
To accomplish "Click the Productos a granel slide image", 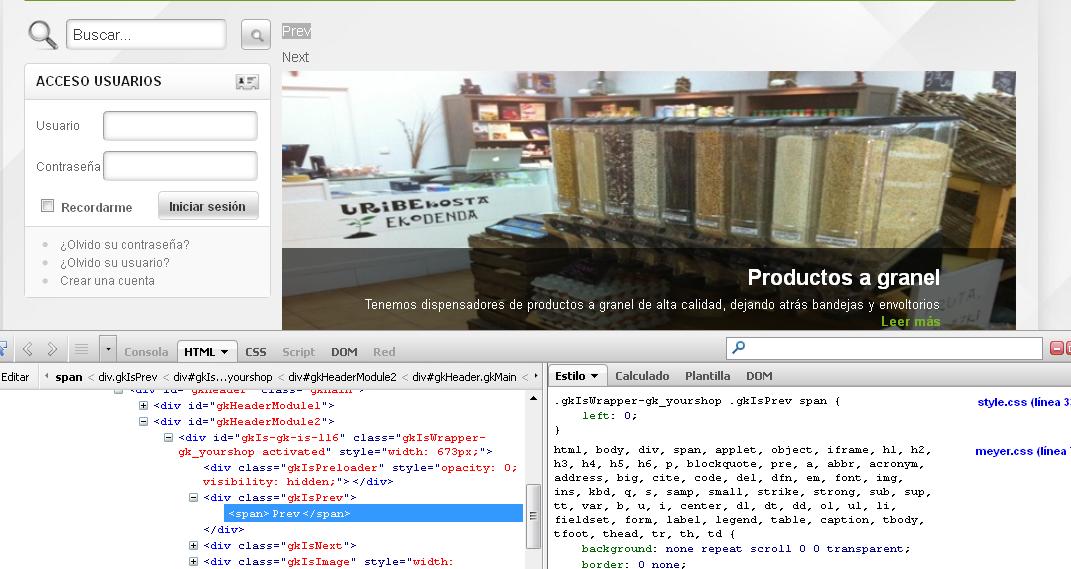I will [648, 200].
